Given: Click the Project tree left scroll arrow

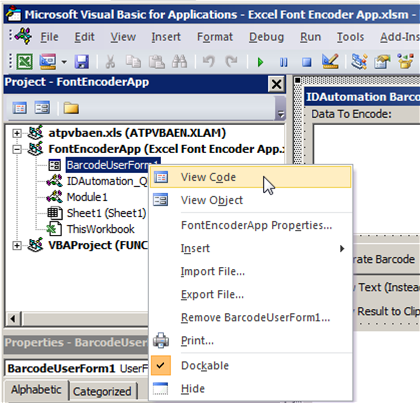Looking at the screenshot, I should (13, 319).
